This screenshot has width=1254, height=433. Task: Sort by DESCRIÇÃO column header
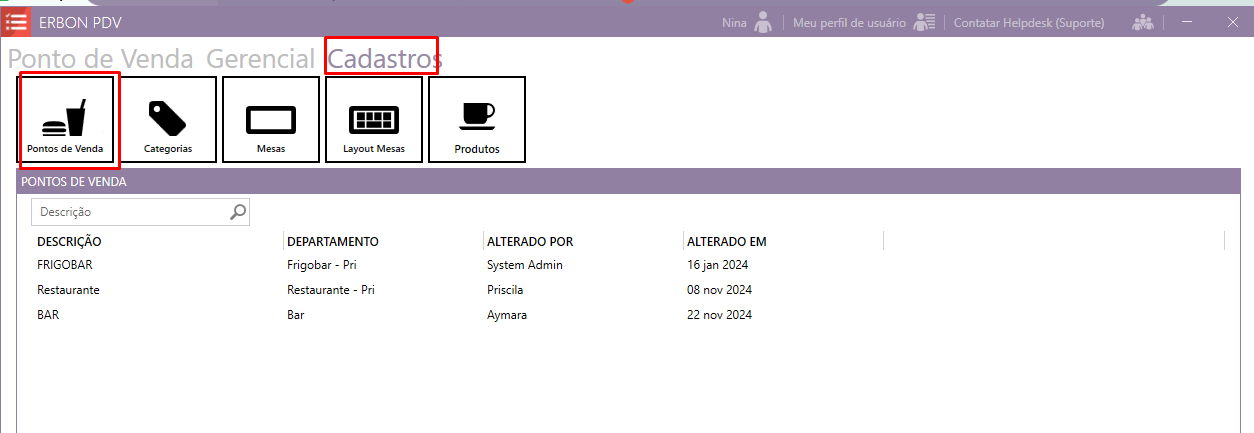click(69, 241)
